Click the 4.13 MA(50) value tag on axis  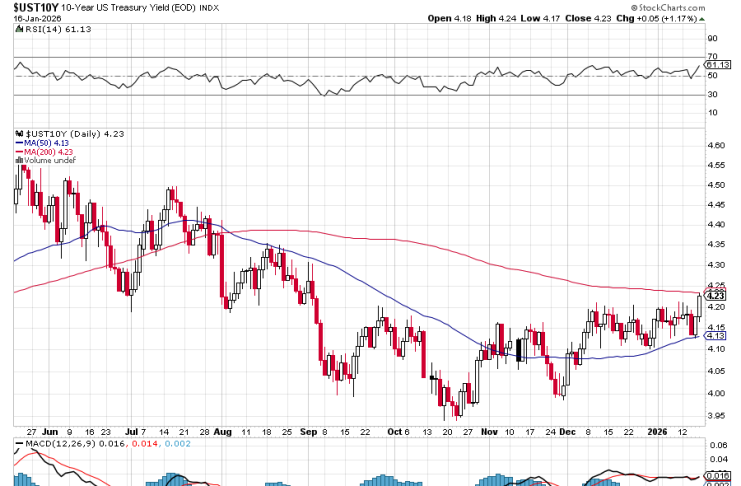715,336
